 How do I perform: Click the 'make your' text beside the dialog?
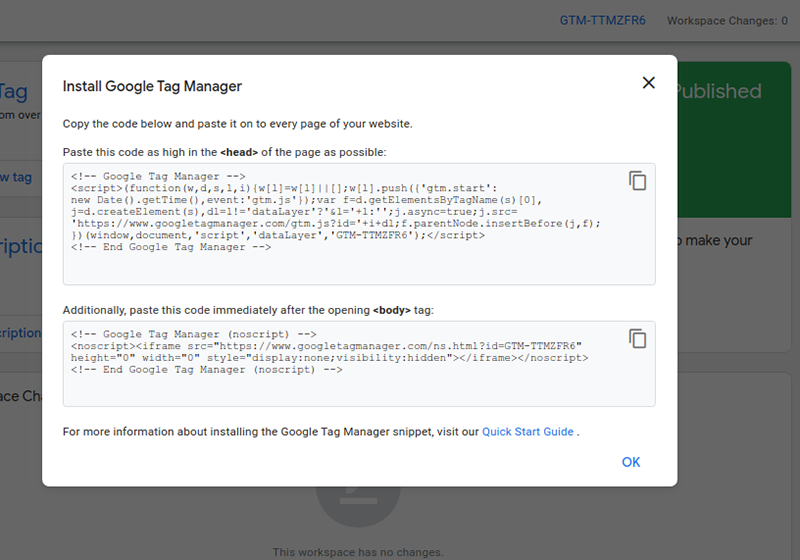[x=718, y=240]
